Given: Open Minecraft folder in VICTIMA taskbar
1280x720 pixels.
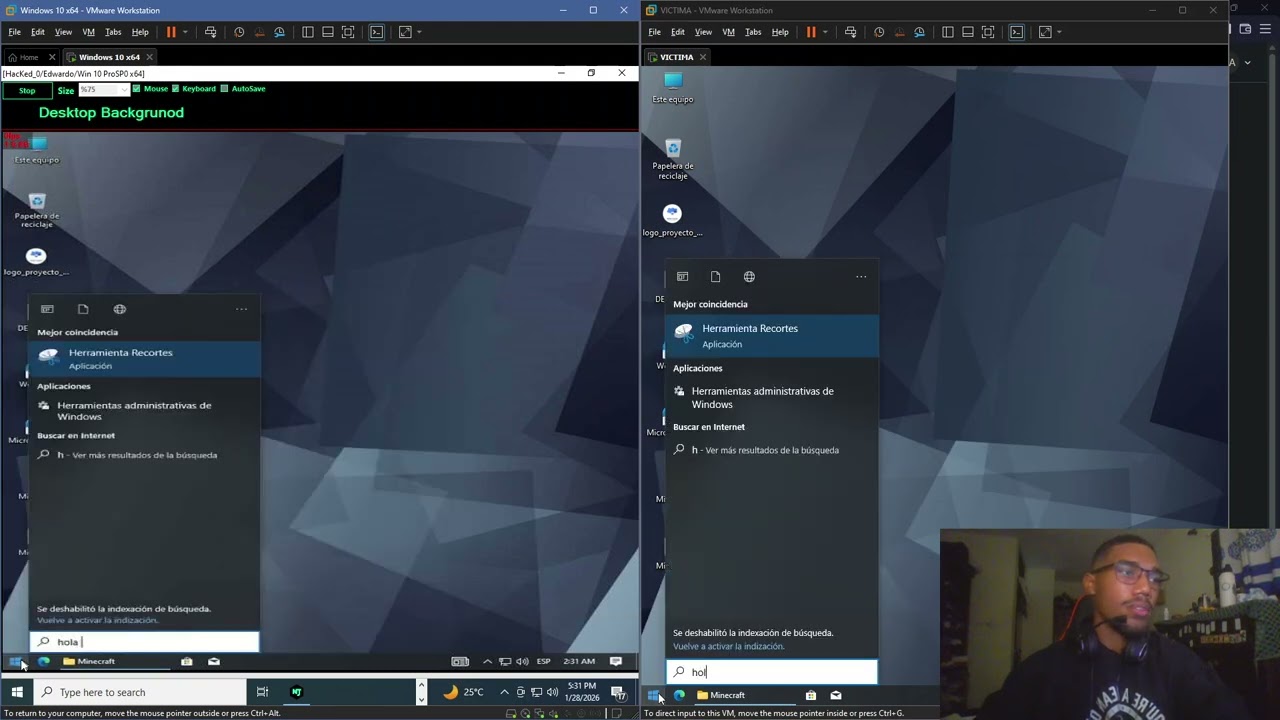Looking at the screenshot, I should pyautogui.click(x=721, y=695).
